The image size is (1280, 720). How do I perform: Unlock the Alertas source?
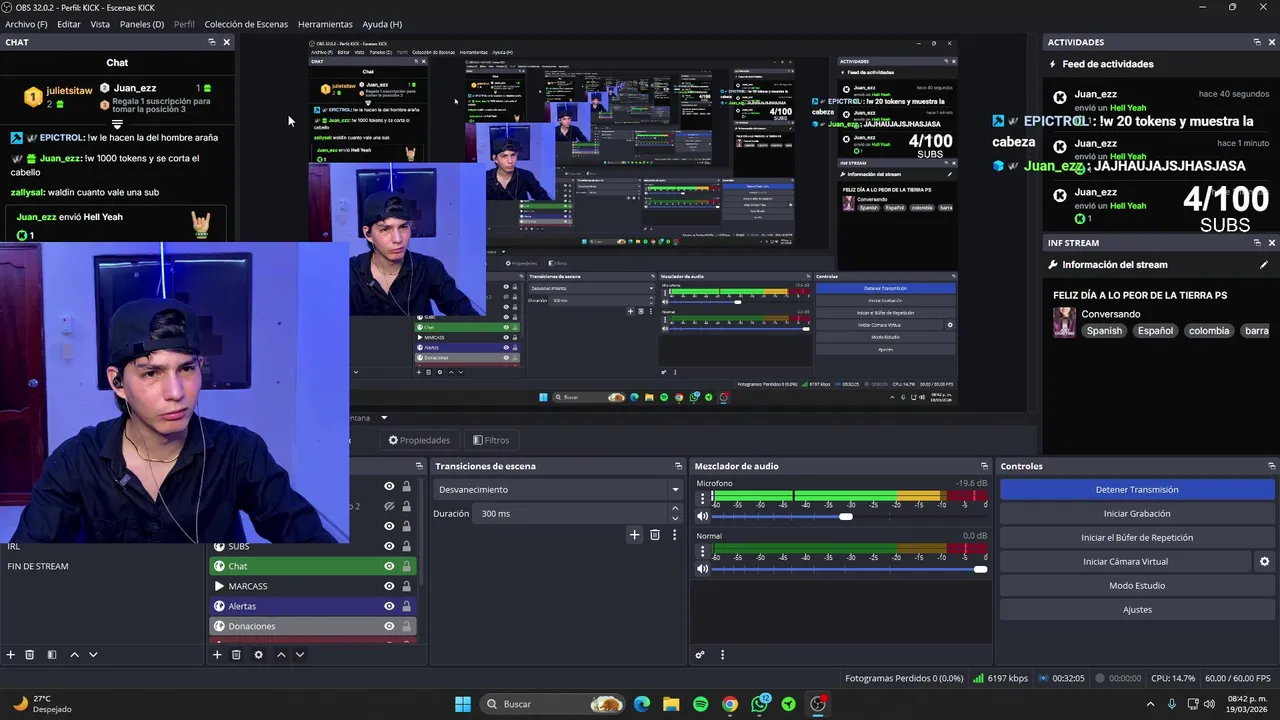pyautogui.click(x=406, y=606)
